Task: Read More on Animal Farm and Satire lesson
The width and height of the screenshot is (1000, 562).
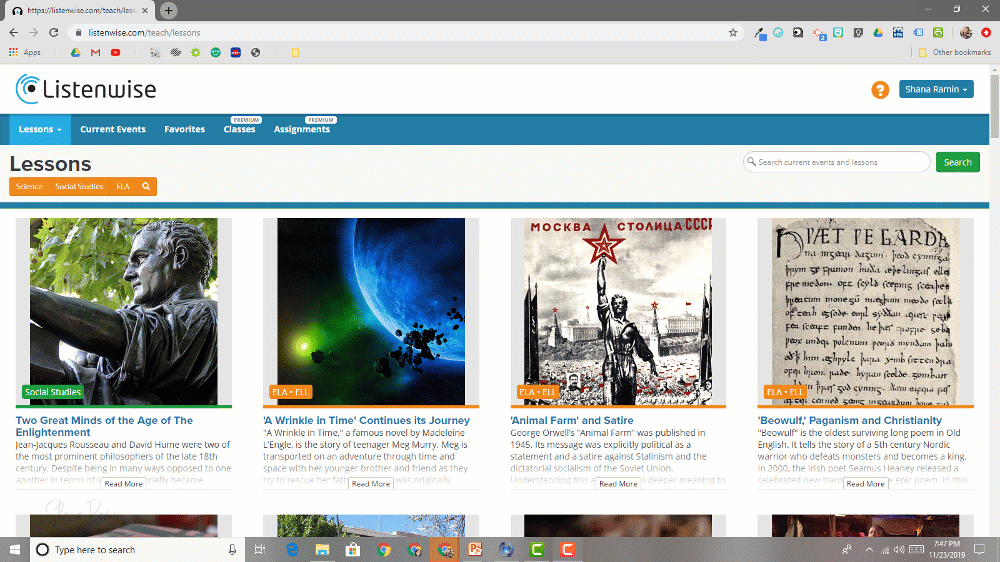Action: (x=618, y=484)
